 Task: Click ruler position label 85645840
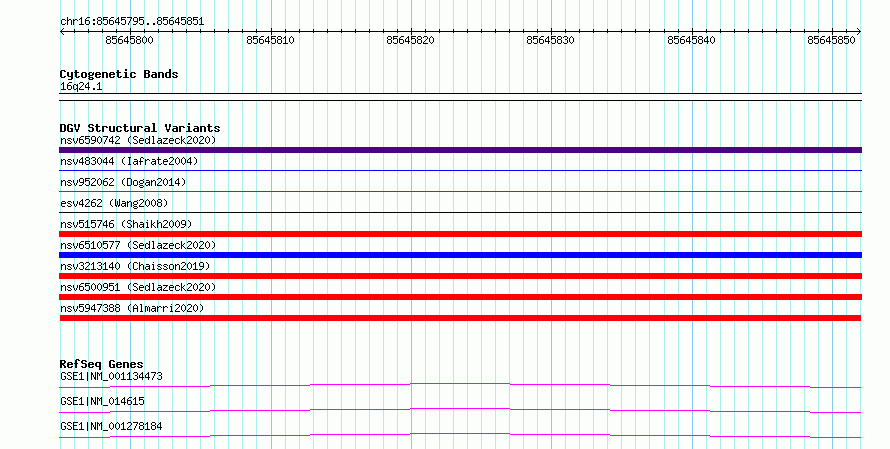691,40
